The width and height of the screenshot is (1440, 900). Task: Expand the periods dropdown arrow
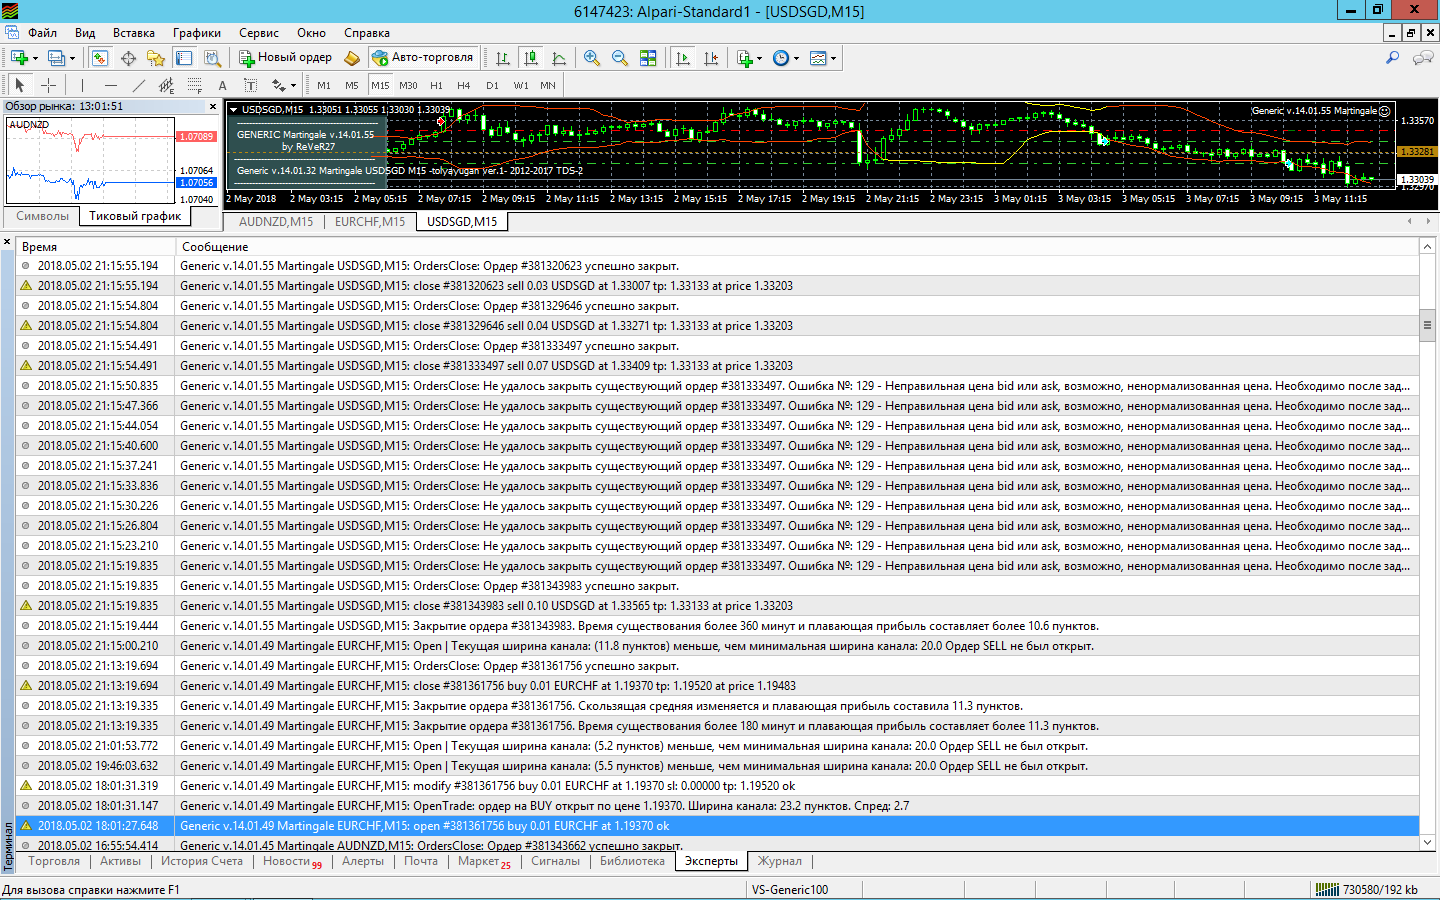click(797, 58)
